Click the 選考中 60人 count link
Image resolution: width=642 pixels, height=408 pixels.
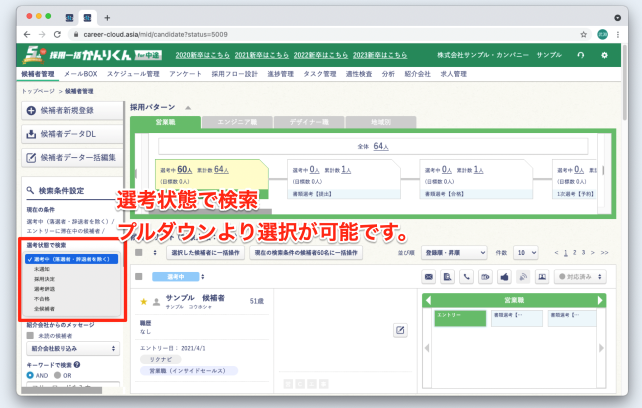[x=185, y=170]
